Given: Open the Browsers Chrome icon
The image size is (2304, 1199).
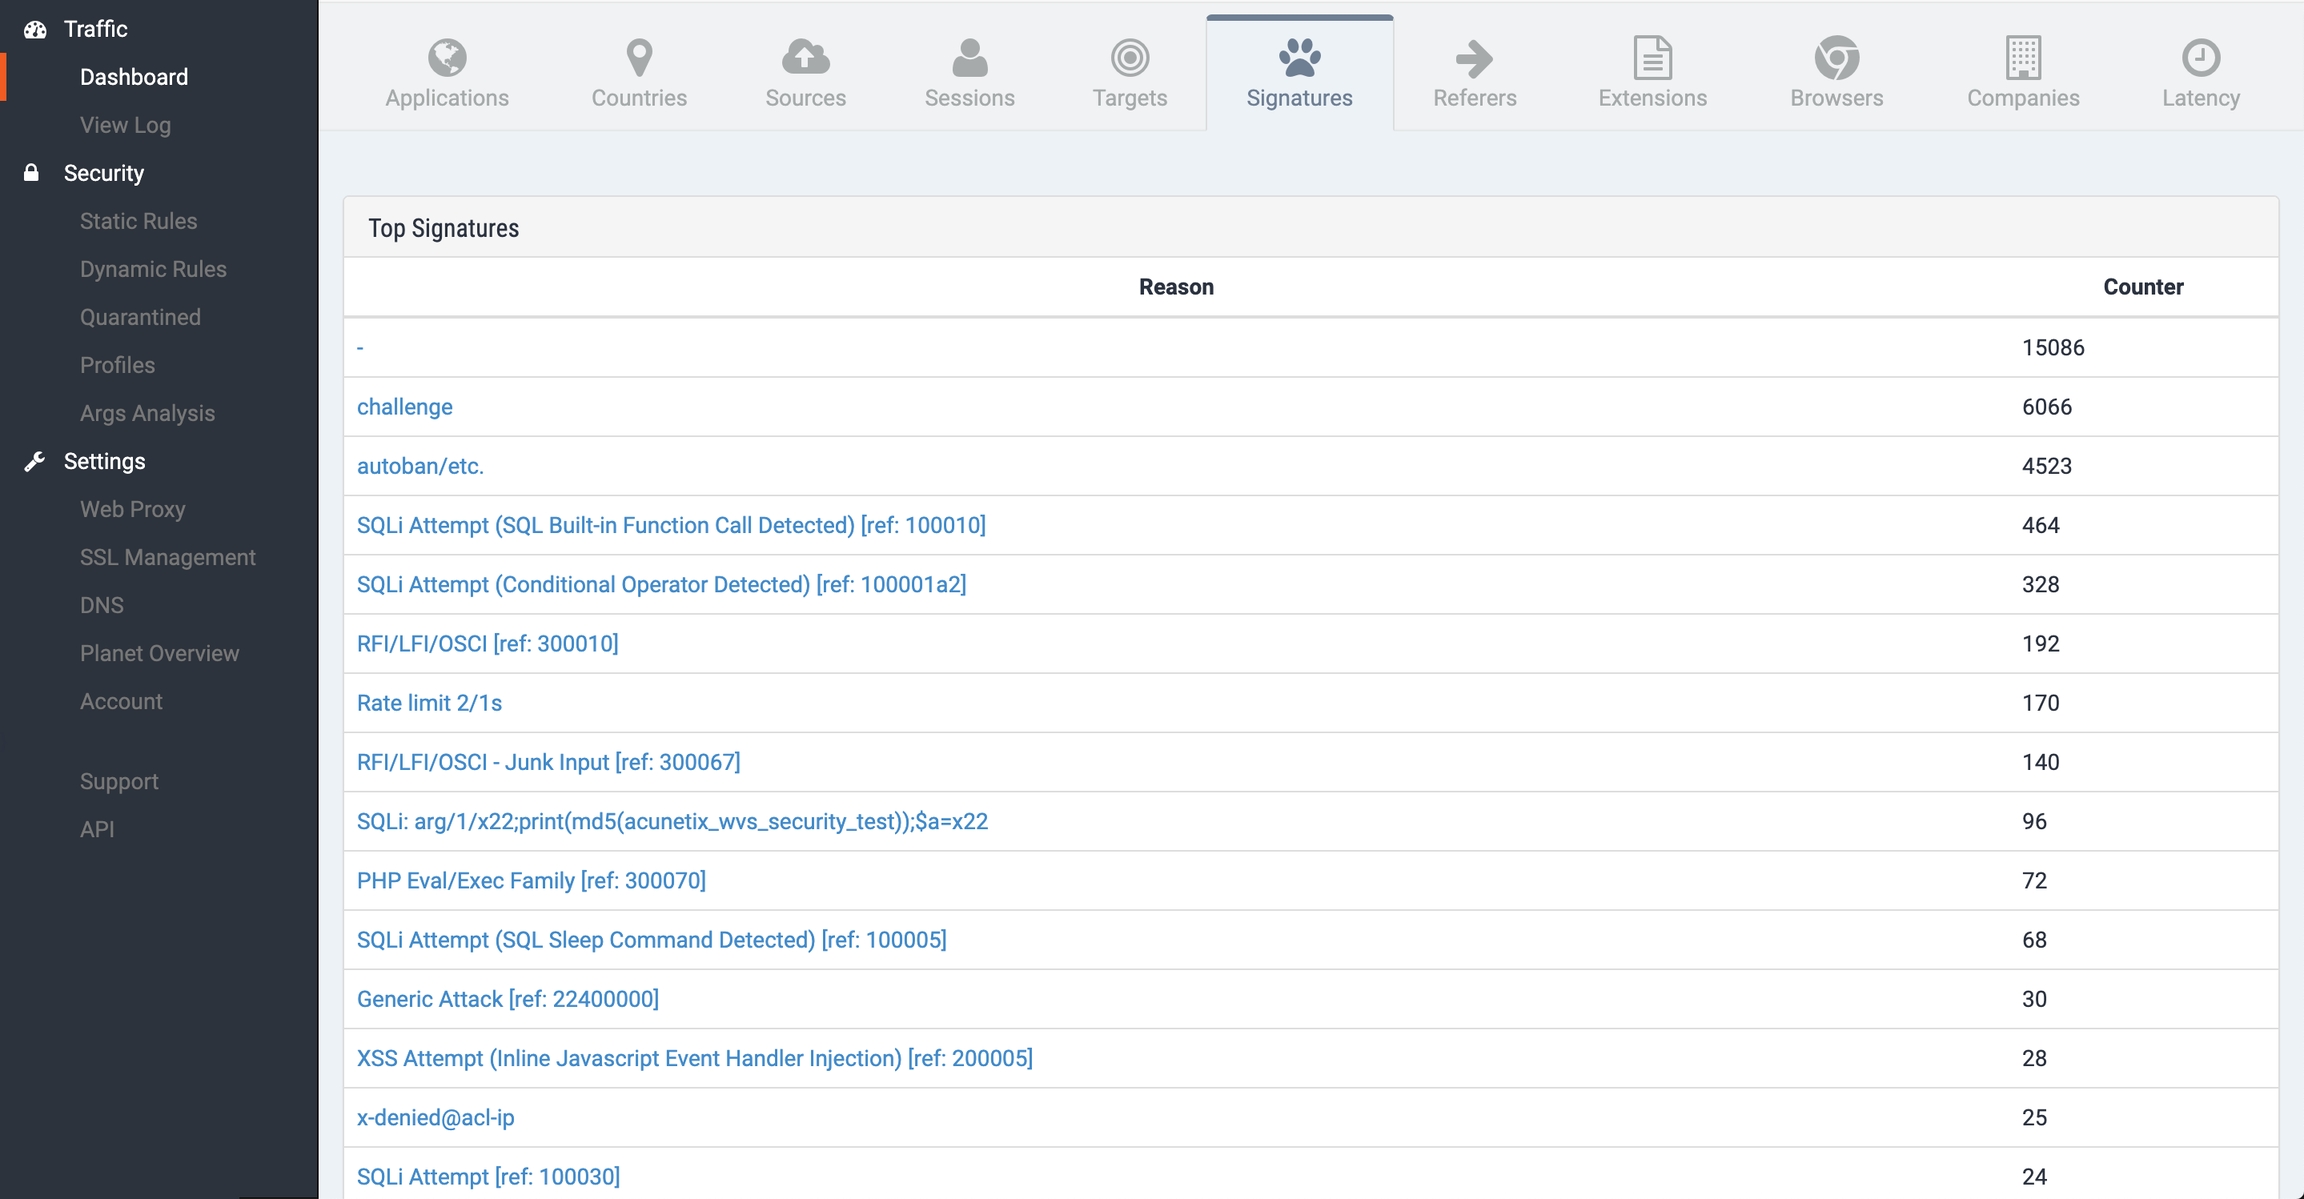Looking at the screenshot, I should click(1836, 57).
